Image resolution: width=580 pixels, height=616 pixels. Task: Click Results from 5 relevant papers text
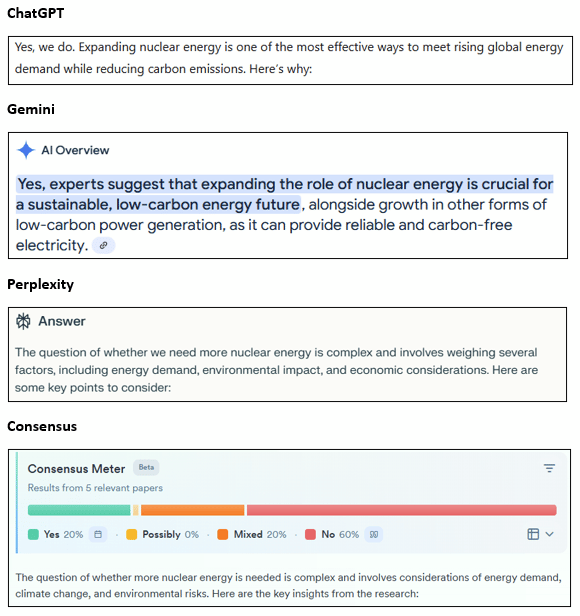point(95,488)
